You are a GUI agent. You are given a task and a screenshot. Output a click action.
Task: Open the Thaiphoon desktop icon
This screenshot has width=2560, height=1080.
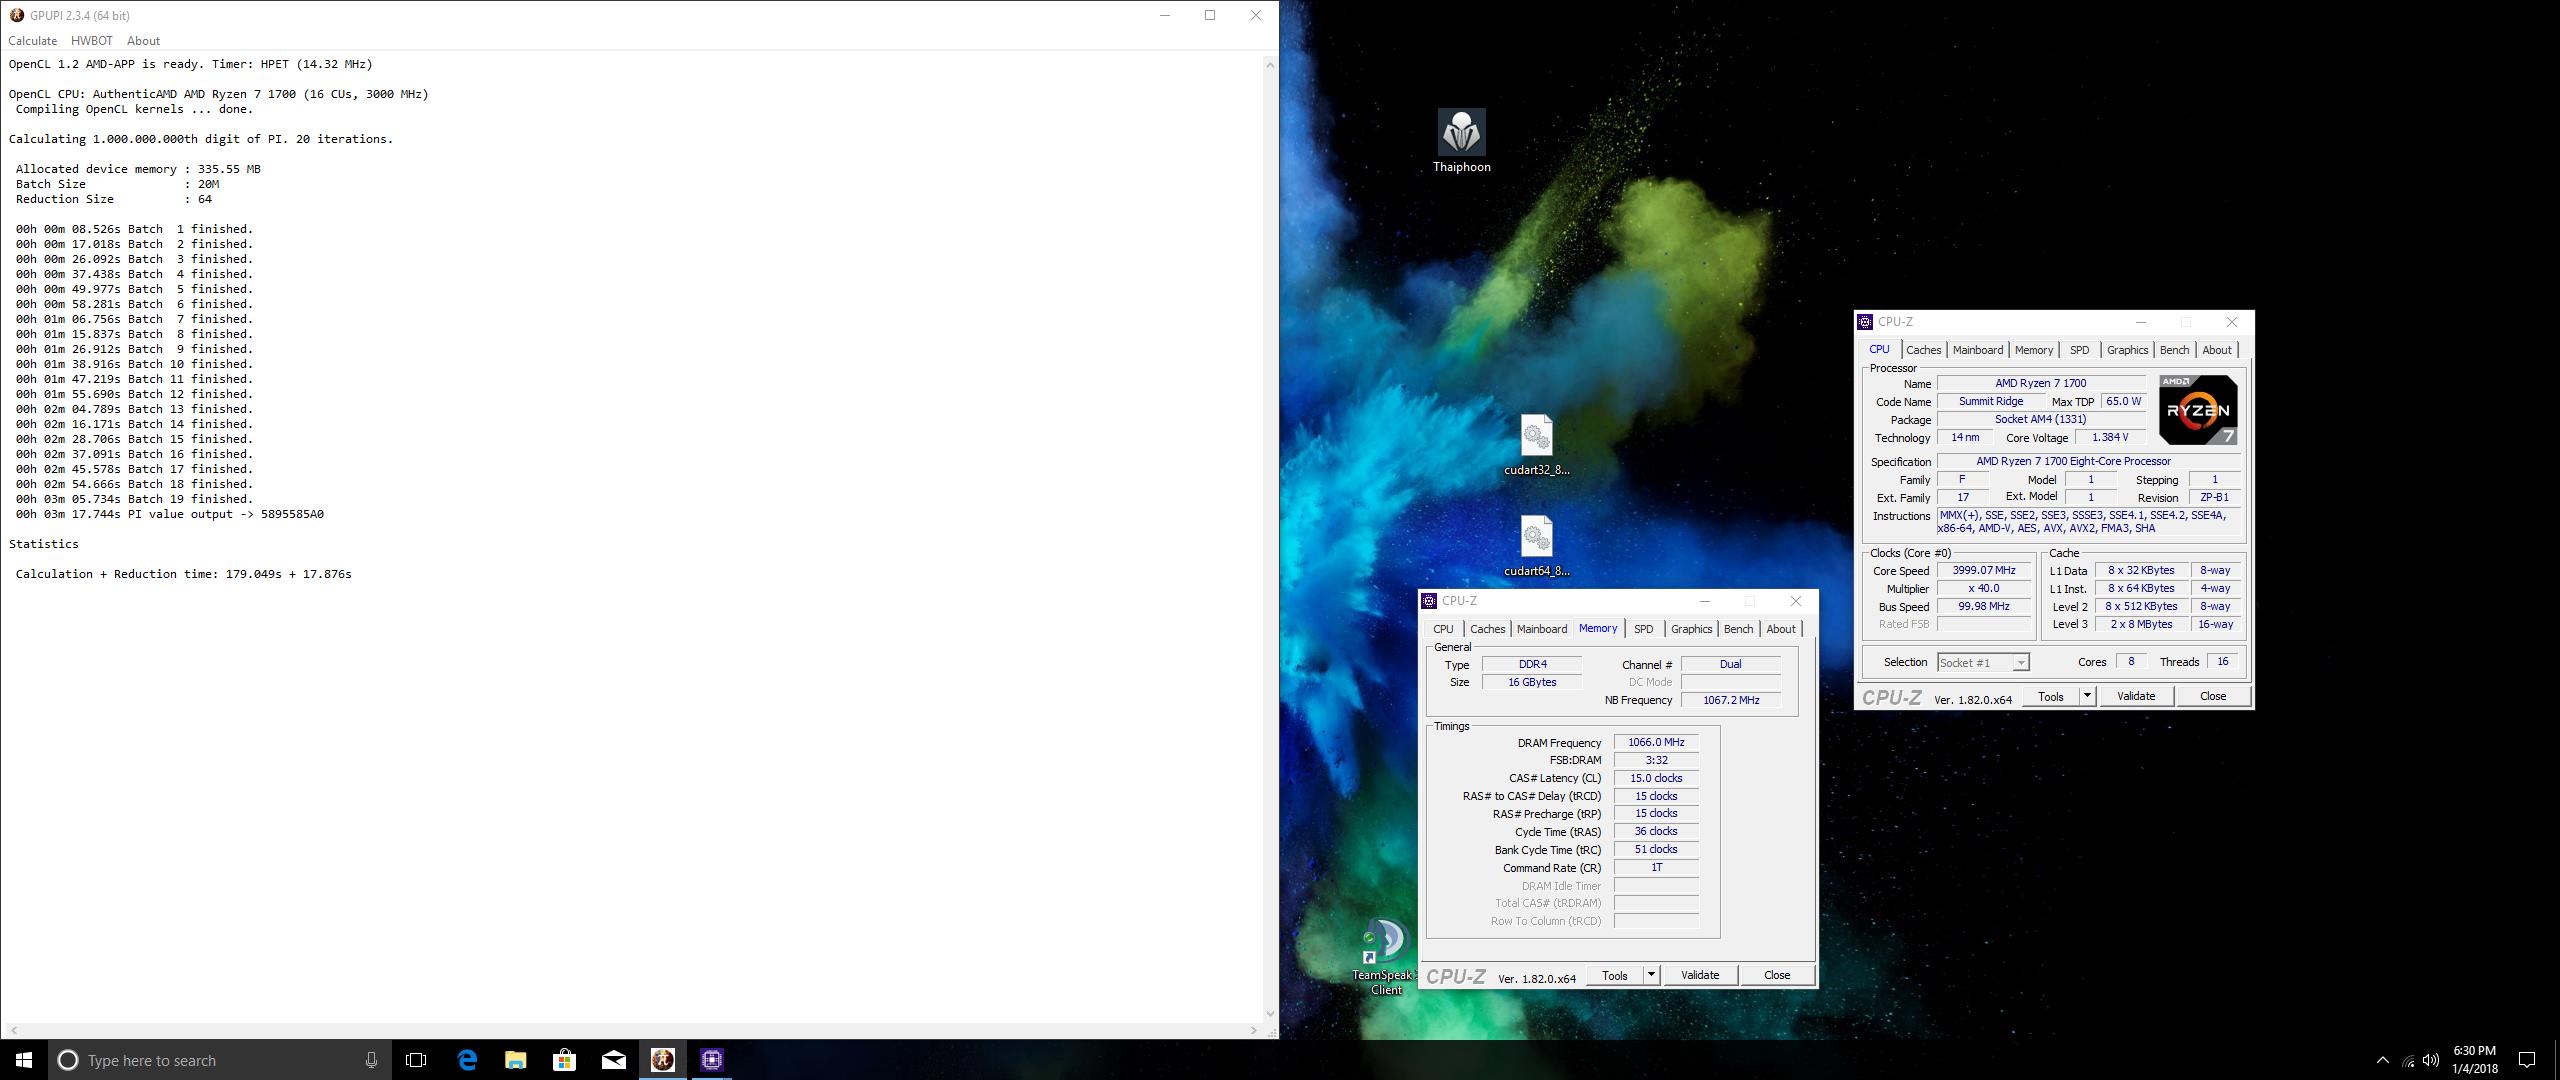click(x=1461, y=140)
